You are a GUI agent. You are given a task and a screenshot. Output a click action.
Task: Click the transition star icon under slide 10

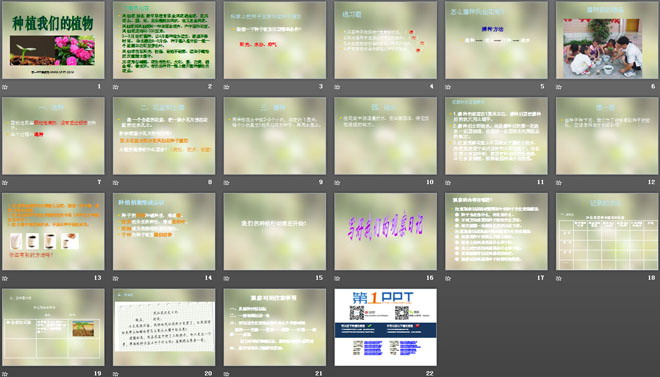[x=337, y=183]
